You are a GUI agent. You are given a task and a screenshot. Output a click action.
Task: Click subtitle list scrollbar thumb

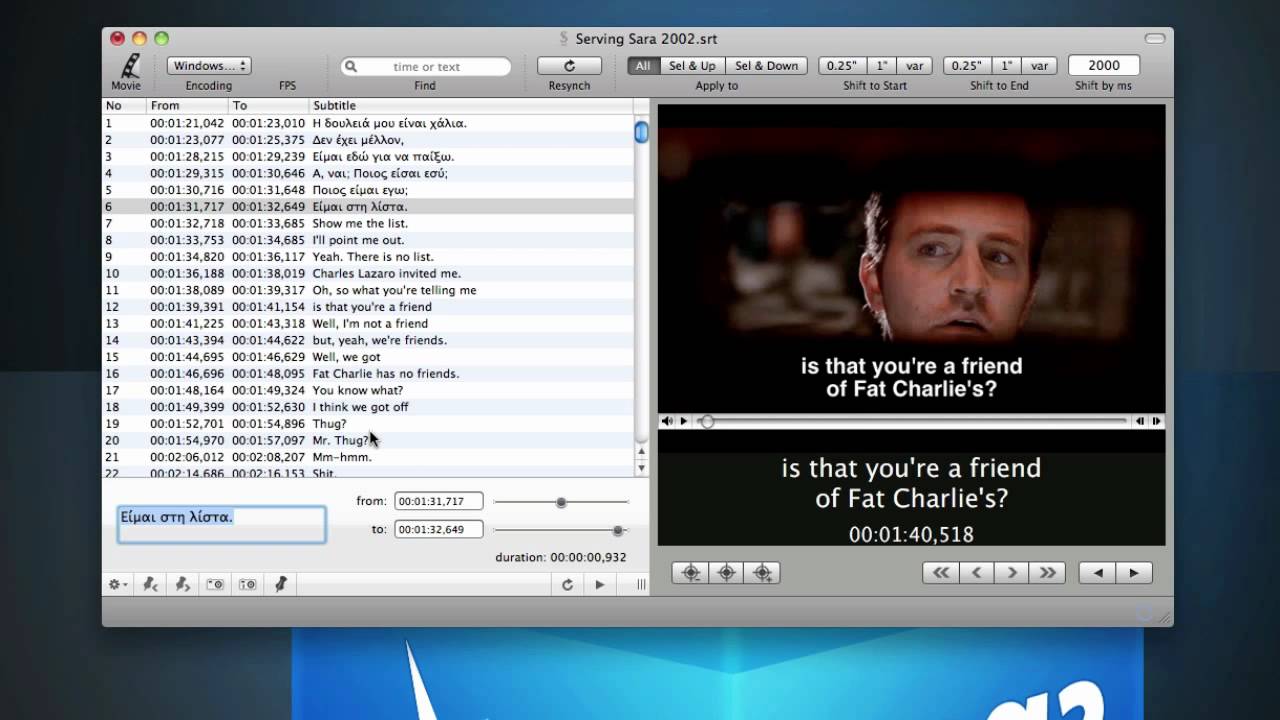[x=641, y=132]
